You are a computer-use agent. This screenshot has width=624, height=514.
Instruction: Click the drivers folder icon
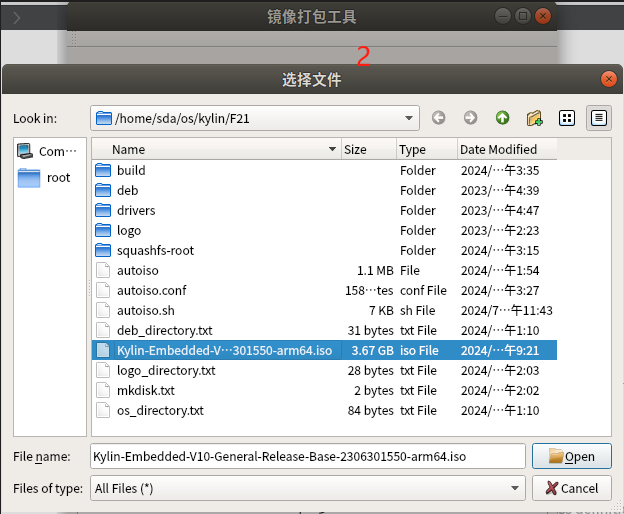coord(103,210)
